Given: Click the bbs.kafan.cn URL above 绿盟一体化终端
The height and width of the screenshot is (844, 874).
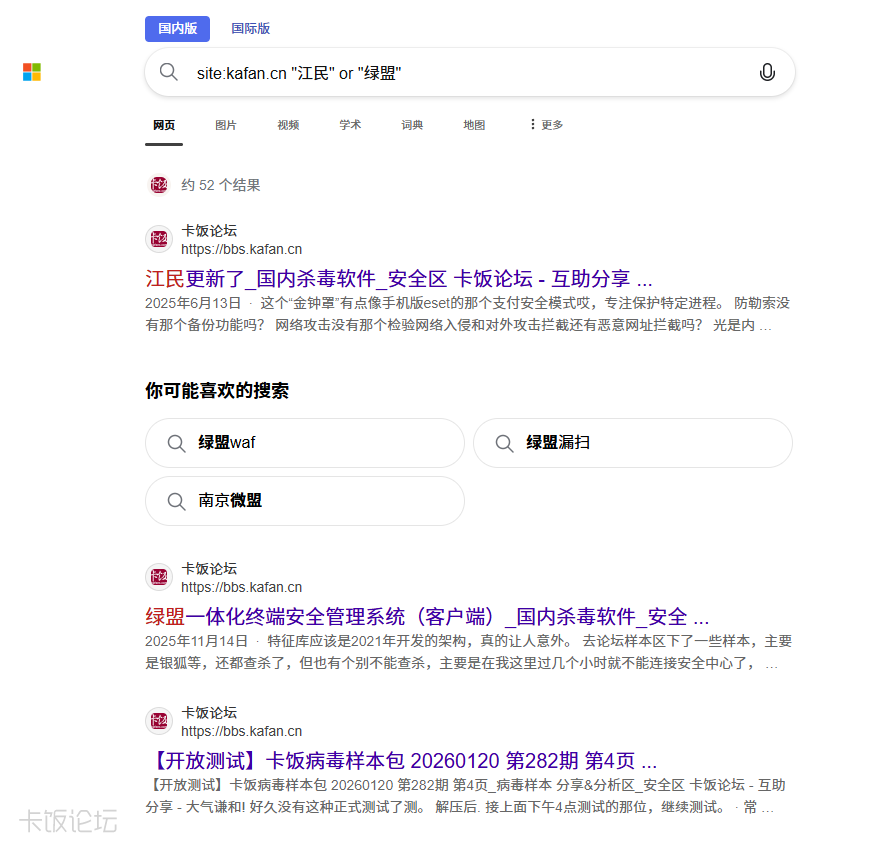Looking at the screenshot, I should (x=241, y=587).
